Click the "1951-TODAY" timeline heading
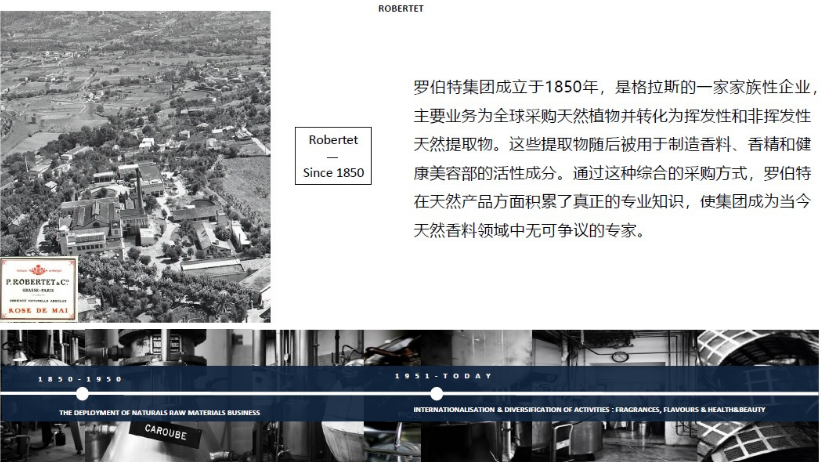The image size is (821, 462). tap(443, 376)
